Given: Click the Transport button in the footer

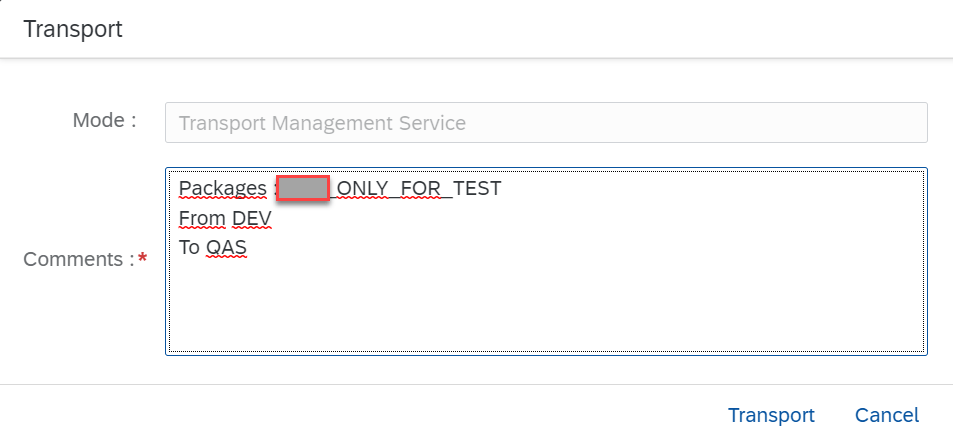Looking at the screenshot, I should 771,415.
